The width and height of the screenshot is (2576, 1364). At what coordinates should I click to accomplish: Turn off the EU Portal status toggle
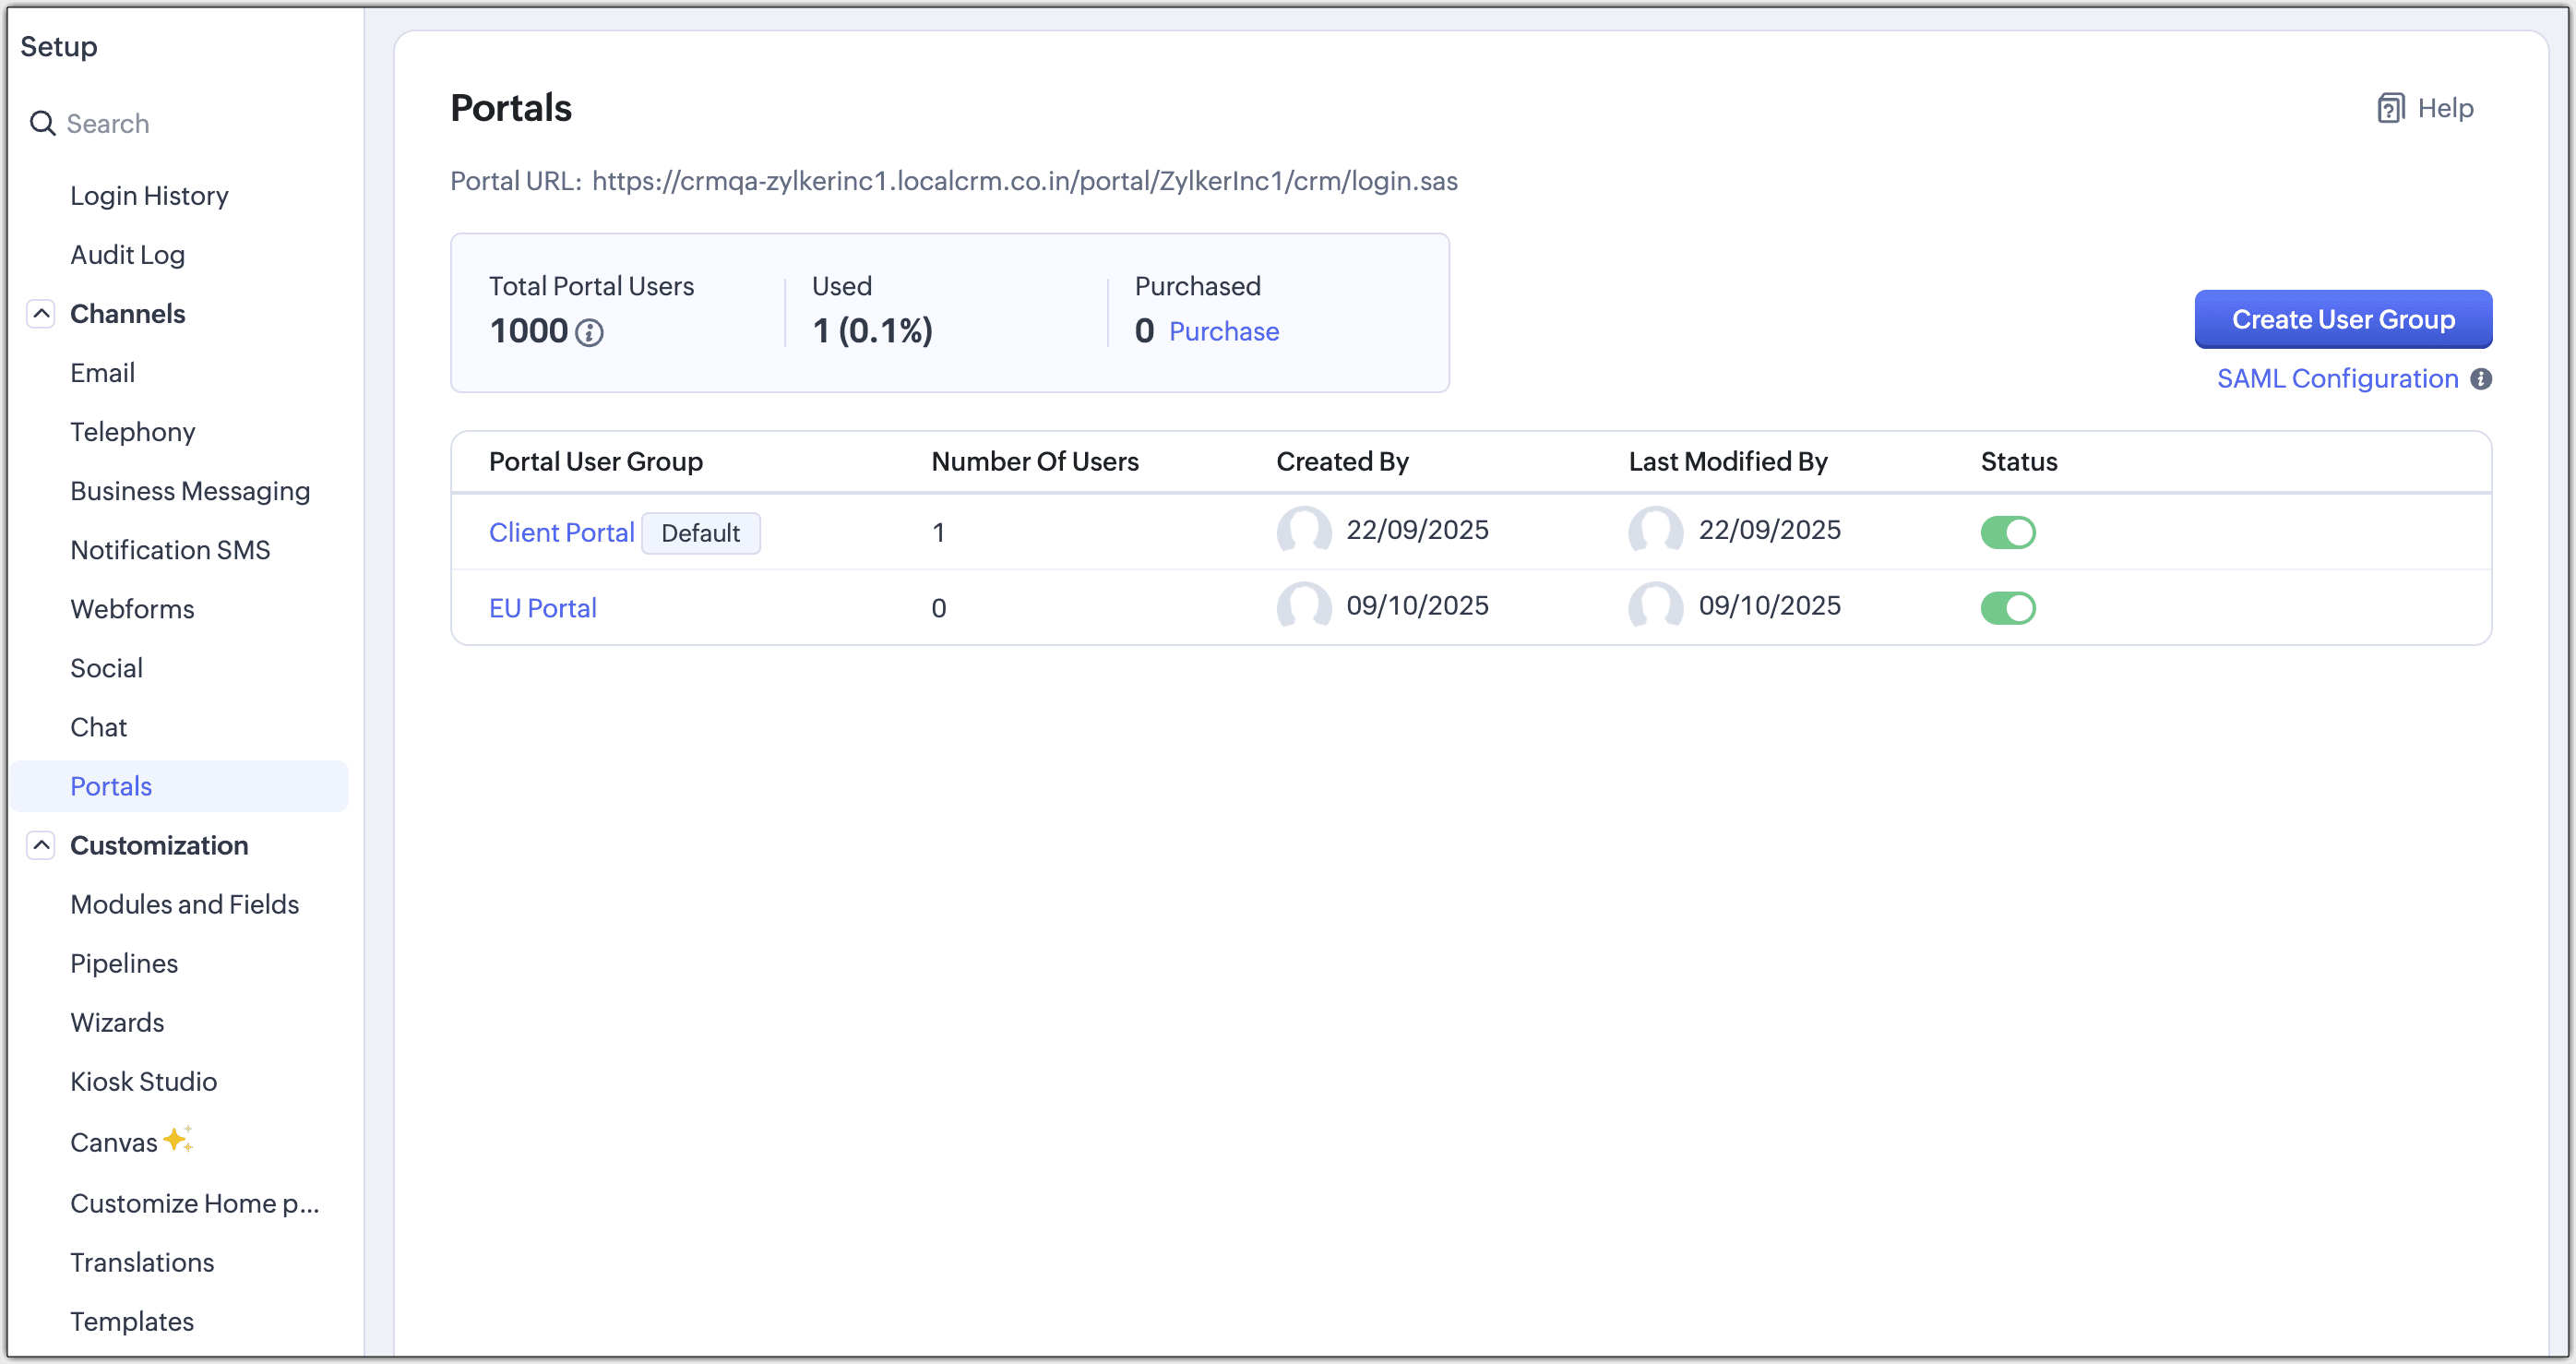tap(2007, 608)
